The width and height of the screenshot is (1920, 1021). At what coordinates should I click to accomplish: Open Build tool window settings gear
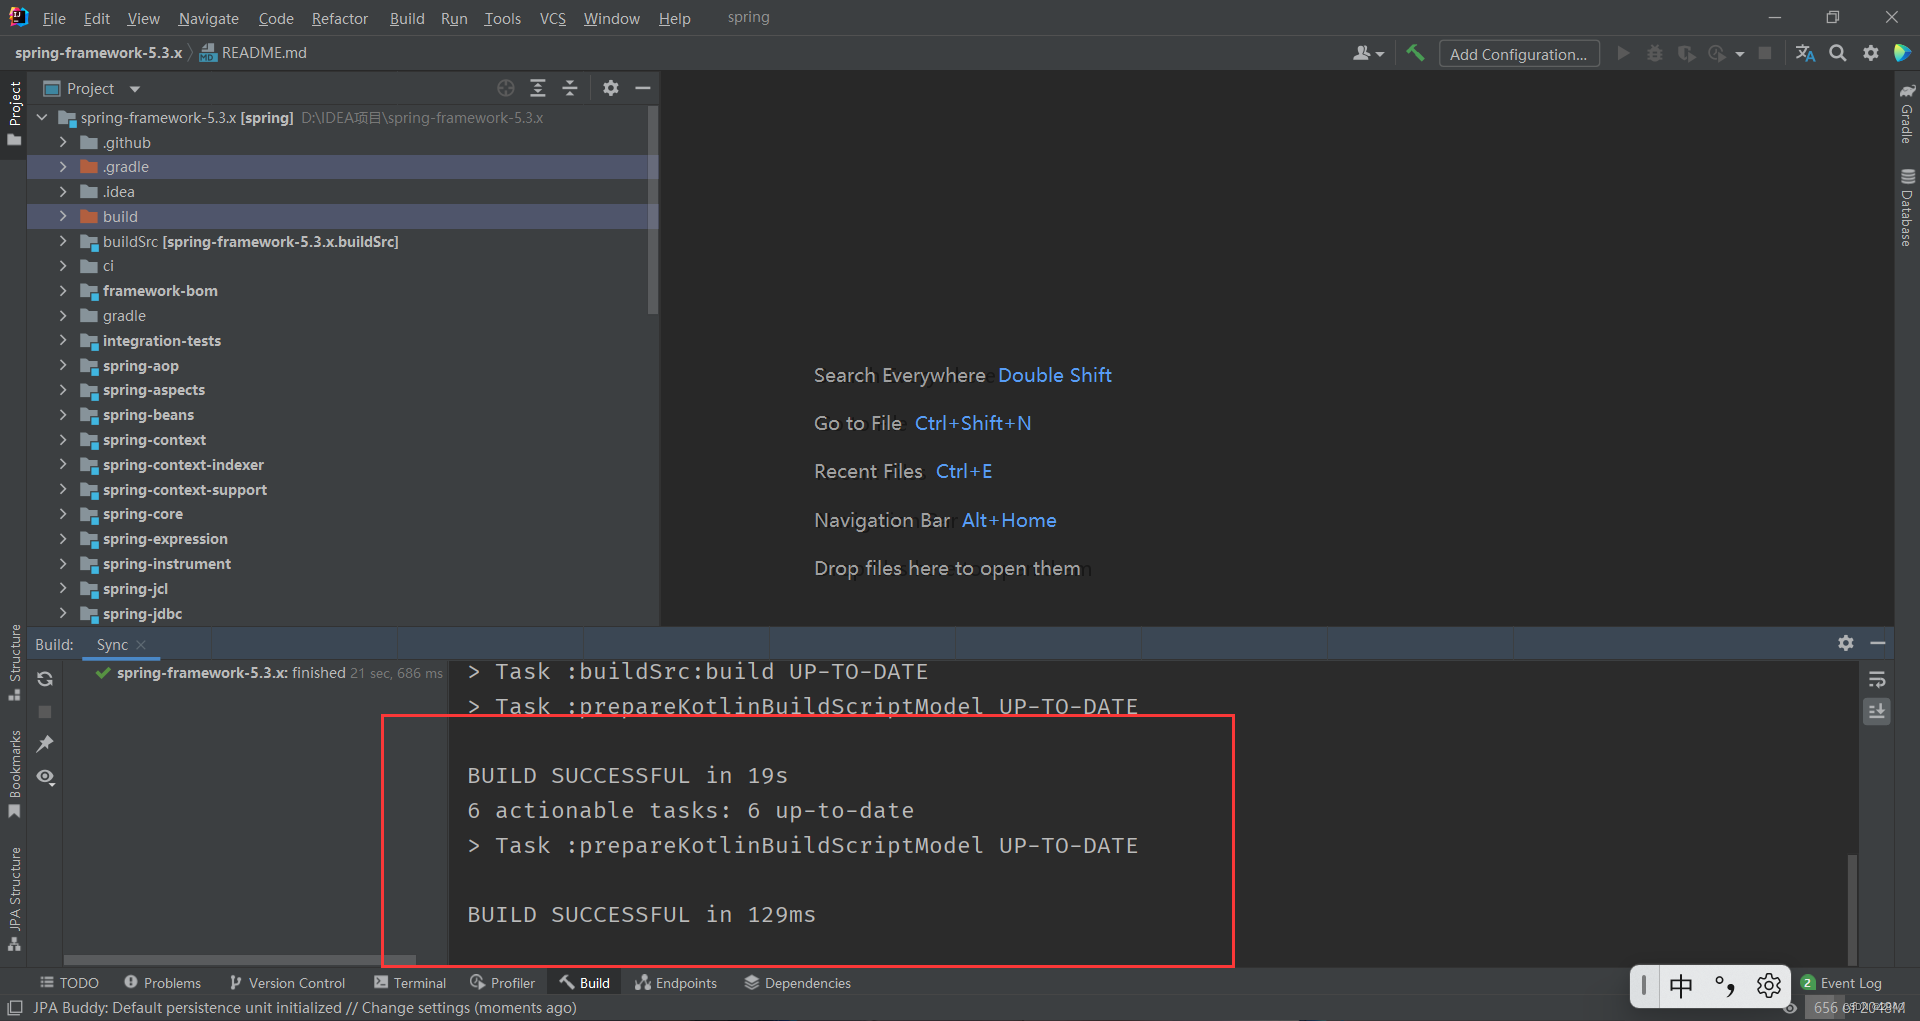tap(1846, 643)
